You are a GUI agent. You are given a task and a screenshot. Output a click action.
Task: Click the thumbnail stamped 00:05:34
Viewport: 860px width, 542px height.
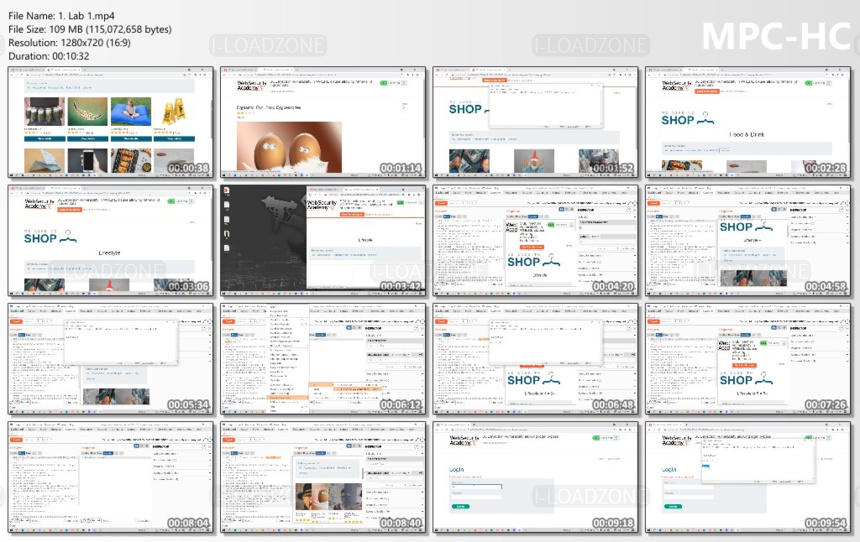pyautogui.click(x=111, y=359)
